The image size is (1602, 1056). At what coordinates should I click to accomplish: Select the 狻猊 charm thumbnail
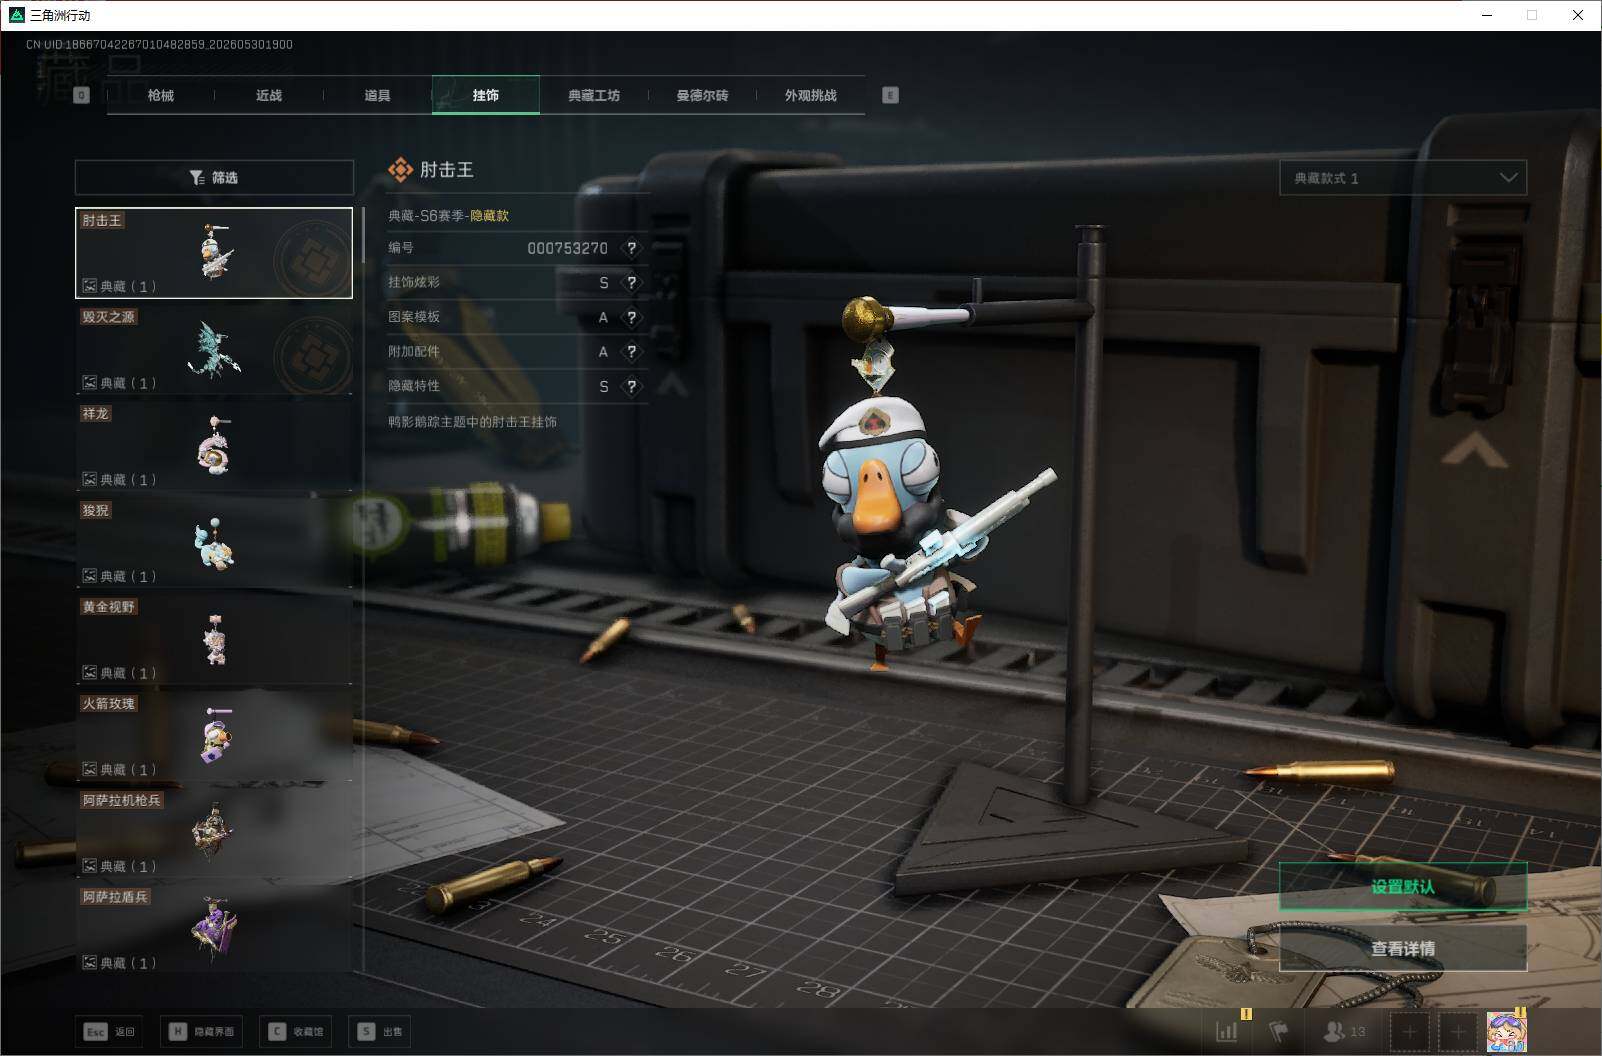(x=214, y=543)
